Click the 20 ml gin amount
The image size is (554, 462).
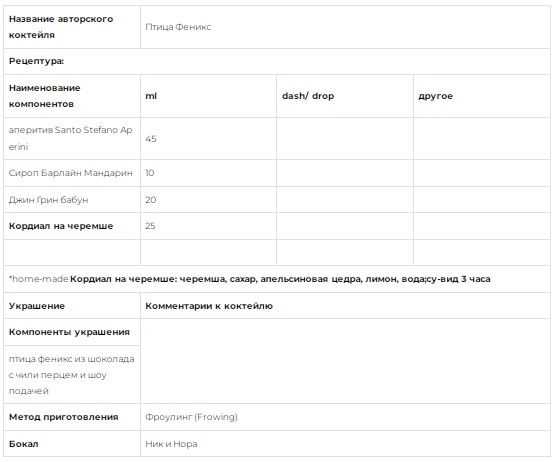[x=151, y=200]
